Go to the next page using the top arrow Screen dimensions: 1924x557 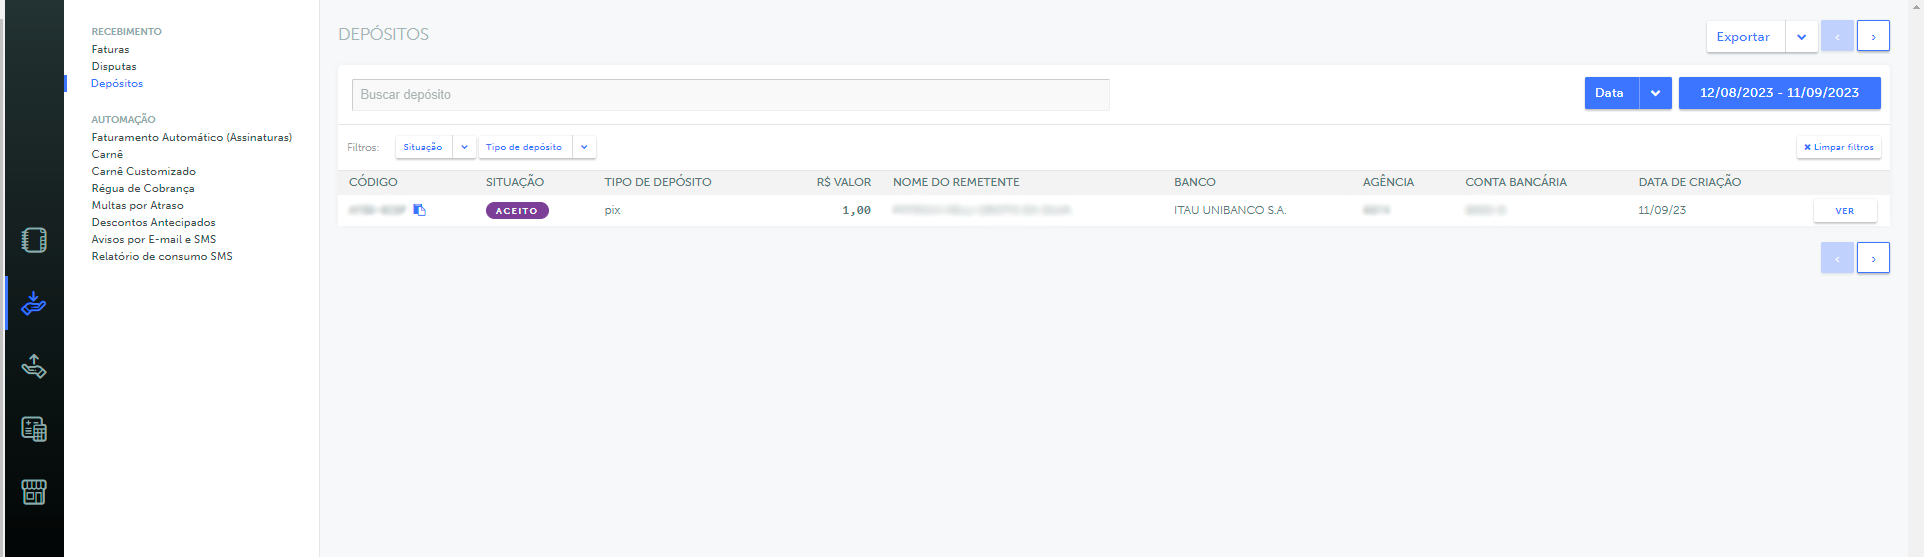click(x=1874, y=36)
